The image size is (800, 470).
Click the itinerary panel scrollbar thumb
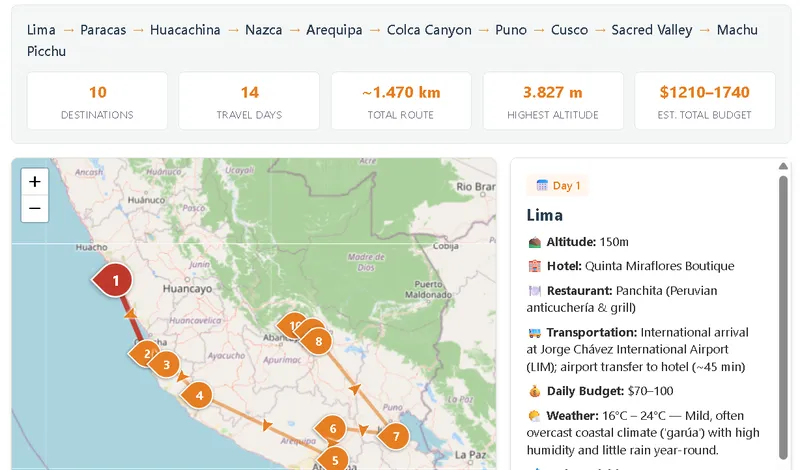pos(783,318)
